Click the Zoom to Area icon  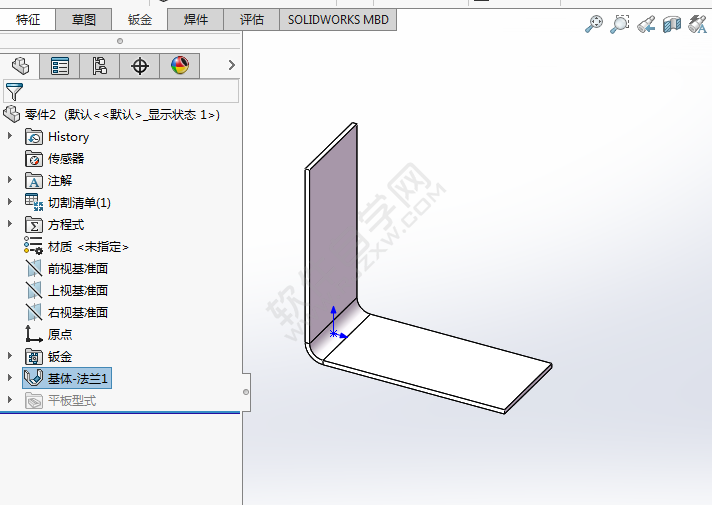[x=620, y=24]
